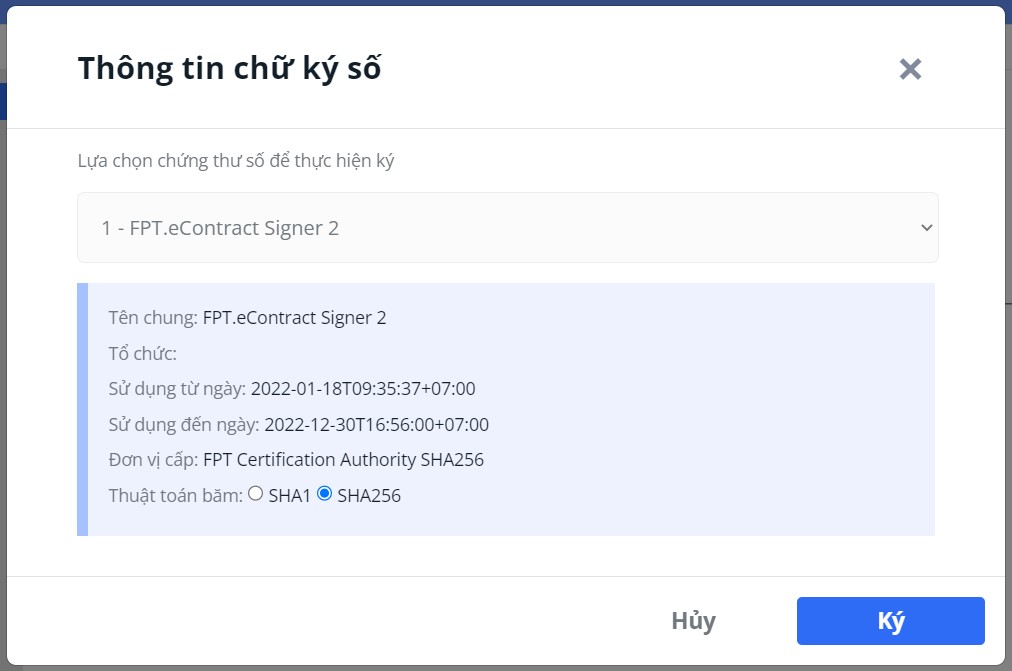Click the 'Sử dụng đến ngày' expiry date value
The width and height of the screenshot is (1012, 671).
point(376,425)
